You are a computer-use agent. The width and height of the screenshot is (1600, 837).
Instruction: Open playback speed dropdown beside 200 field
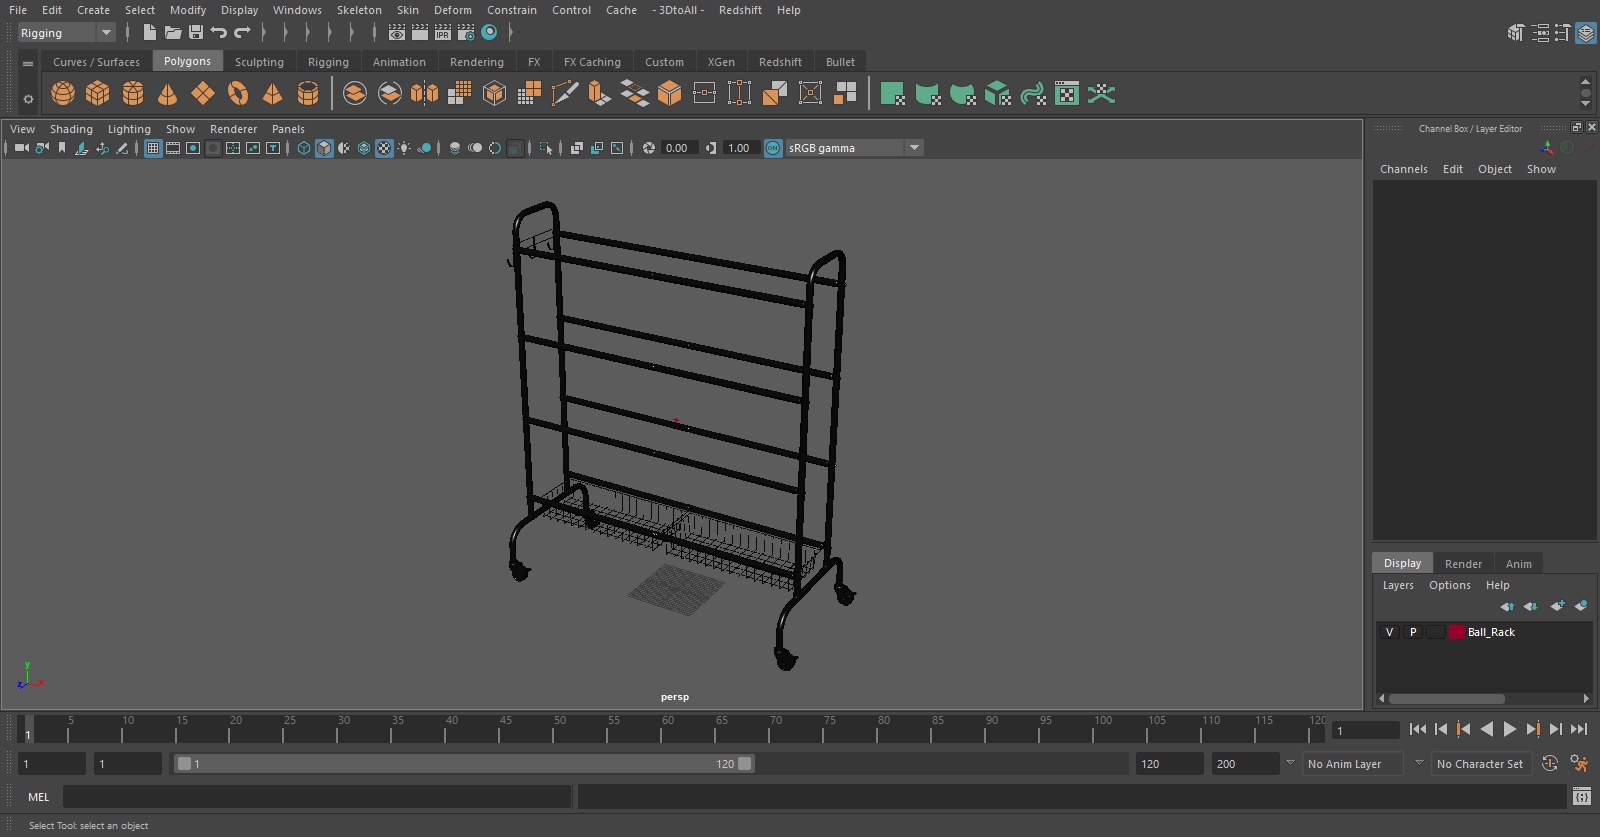click(1290, 763)
